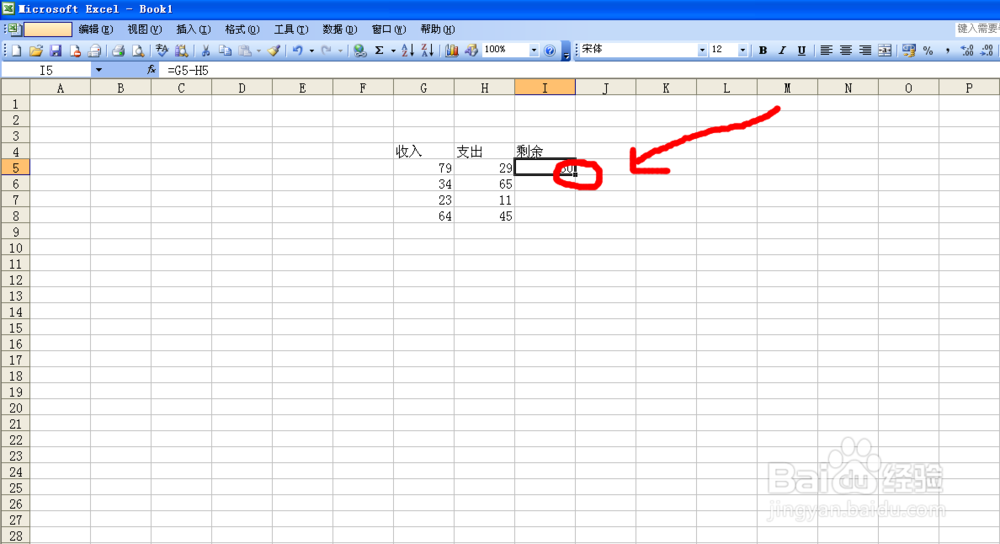The image size is (1000, 544).
Task: Click the help question search box
Action: pyautogui.click(x=977, y=29)
